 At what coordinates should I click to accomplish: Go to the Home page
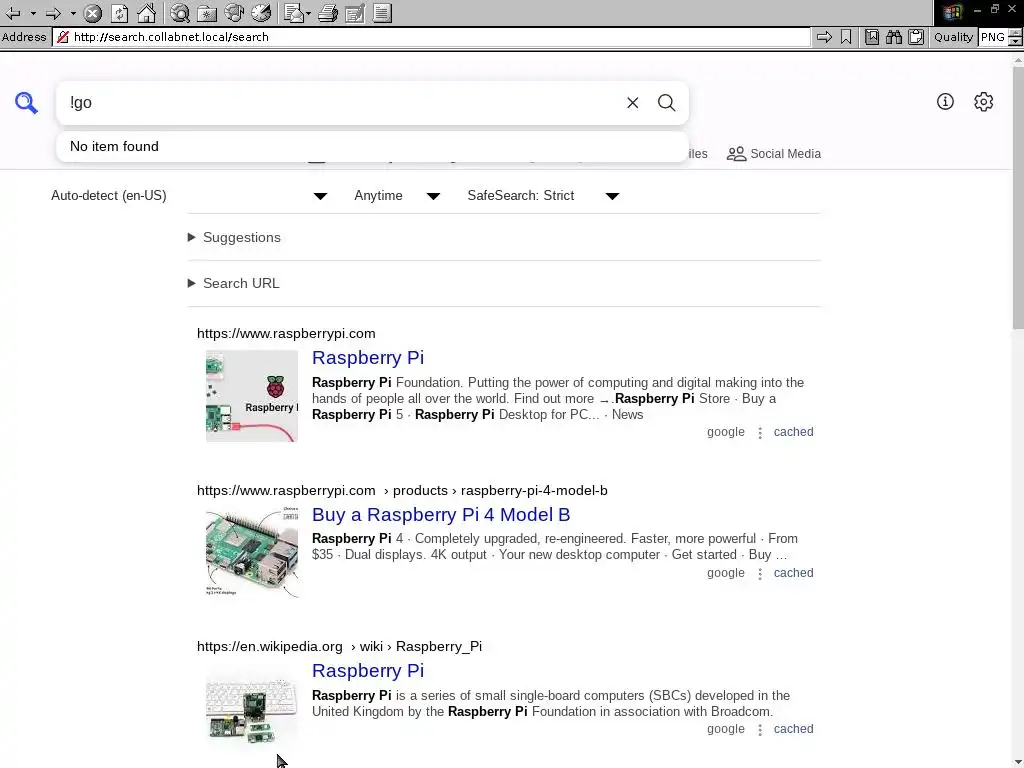(x=147, y=13)
